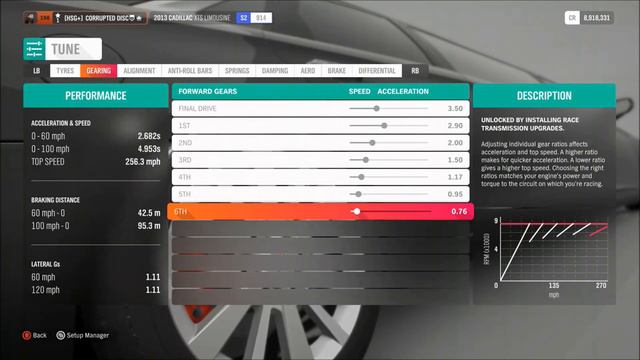Image resolution: width=640 pixels, height=360 pixels.
Task: Click the 5th gear value 0.95
Action: 455,194
